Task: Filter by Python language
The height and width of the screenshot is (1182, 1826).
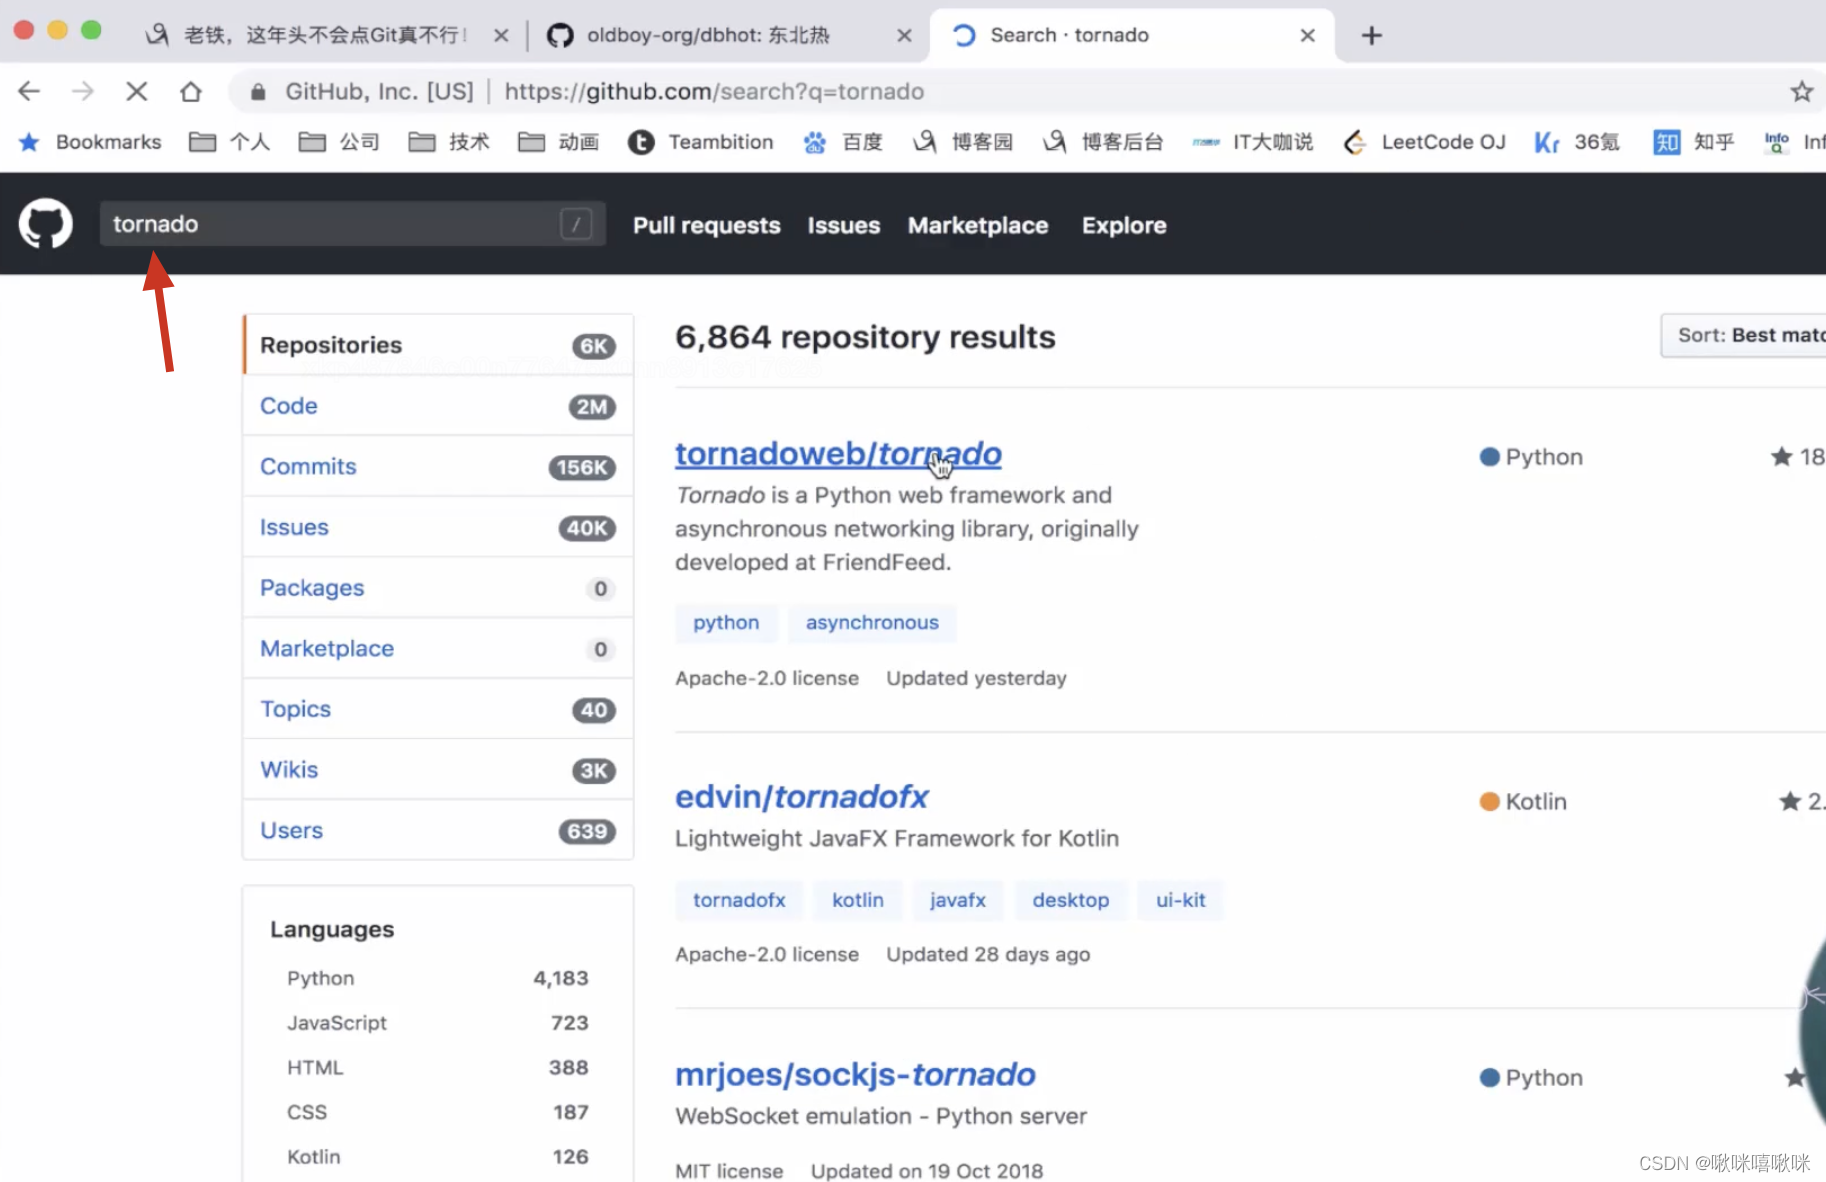Action: 438,978
